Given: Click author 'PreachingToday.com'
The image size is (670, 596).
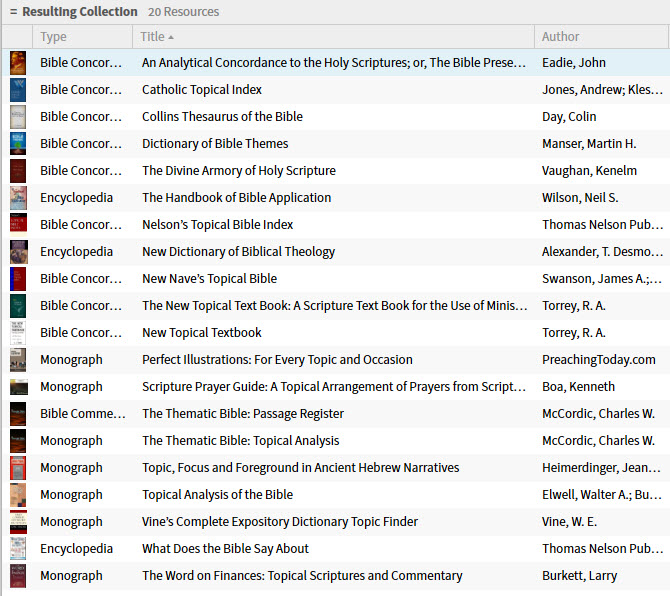Looking at the screenshot, I should point(599,360).
